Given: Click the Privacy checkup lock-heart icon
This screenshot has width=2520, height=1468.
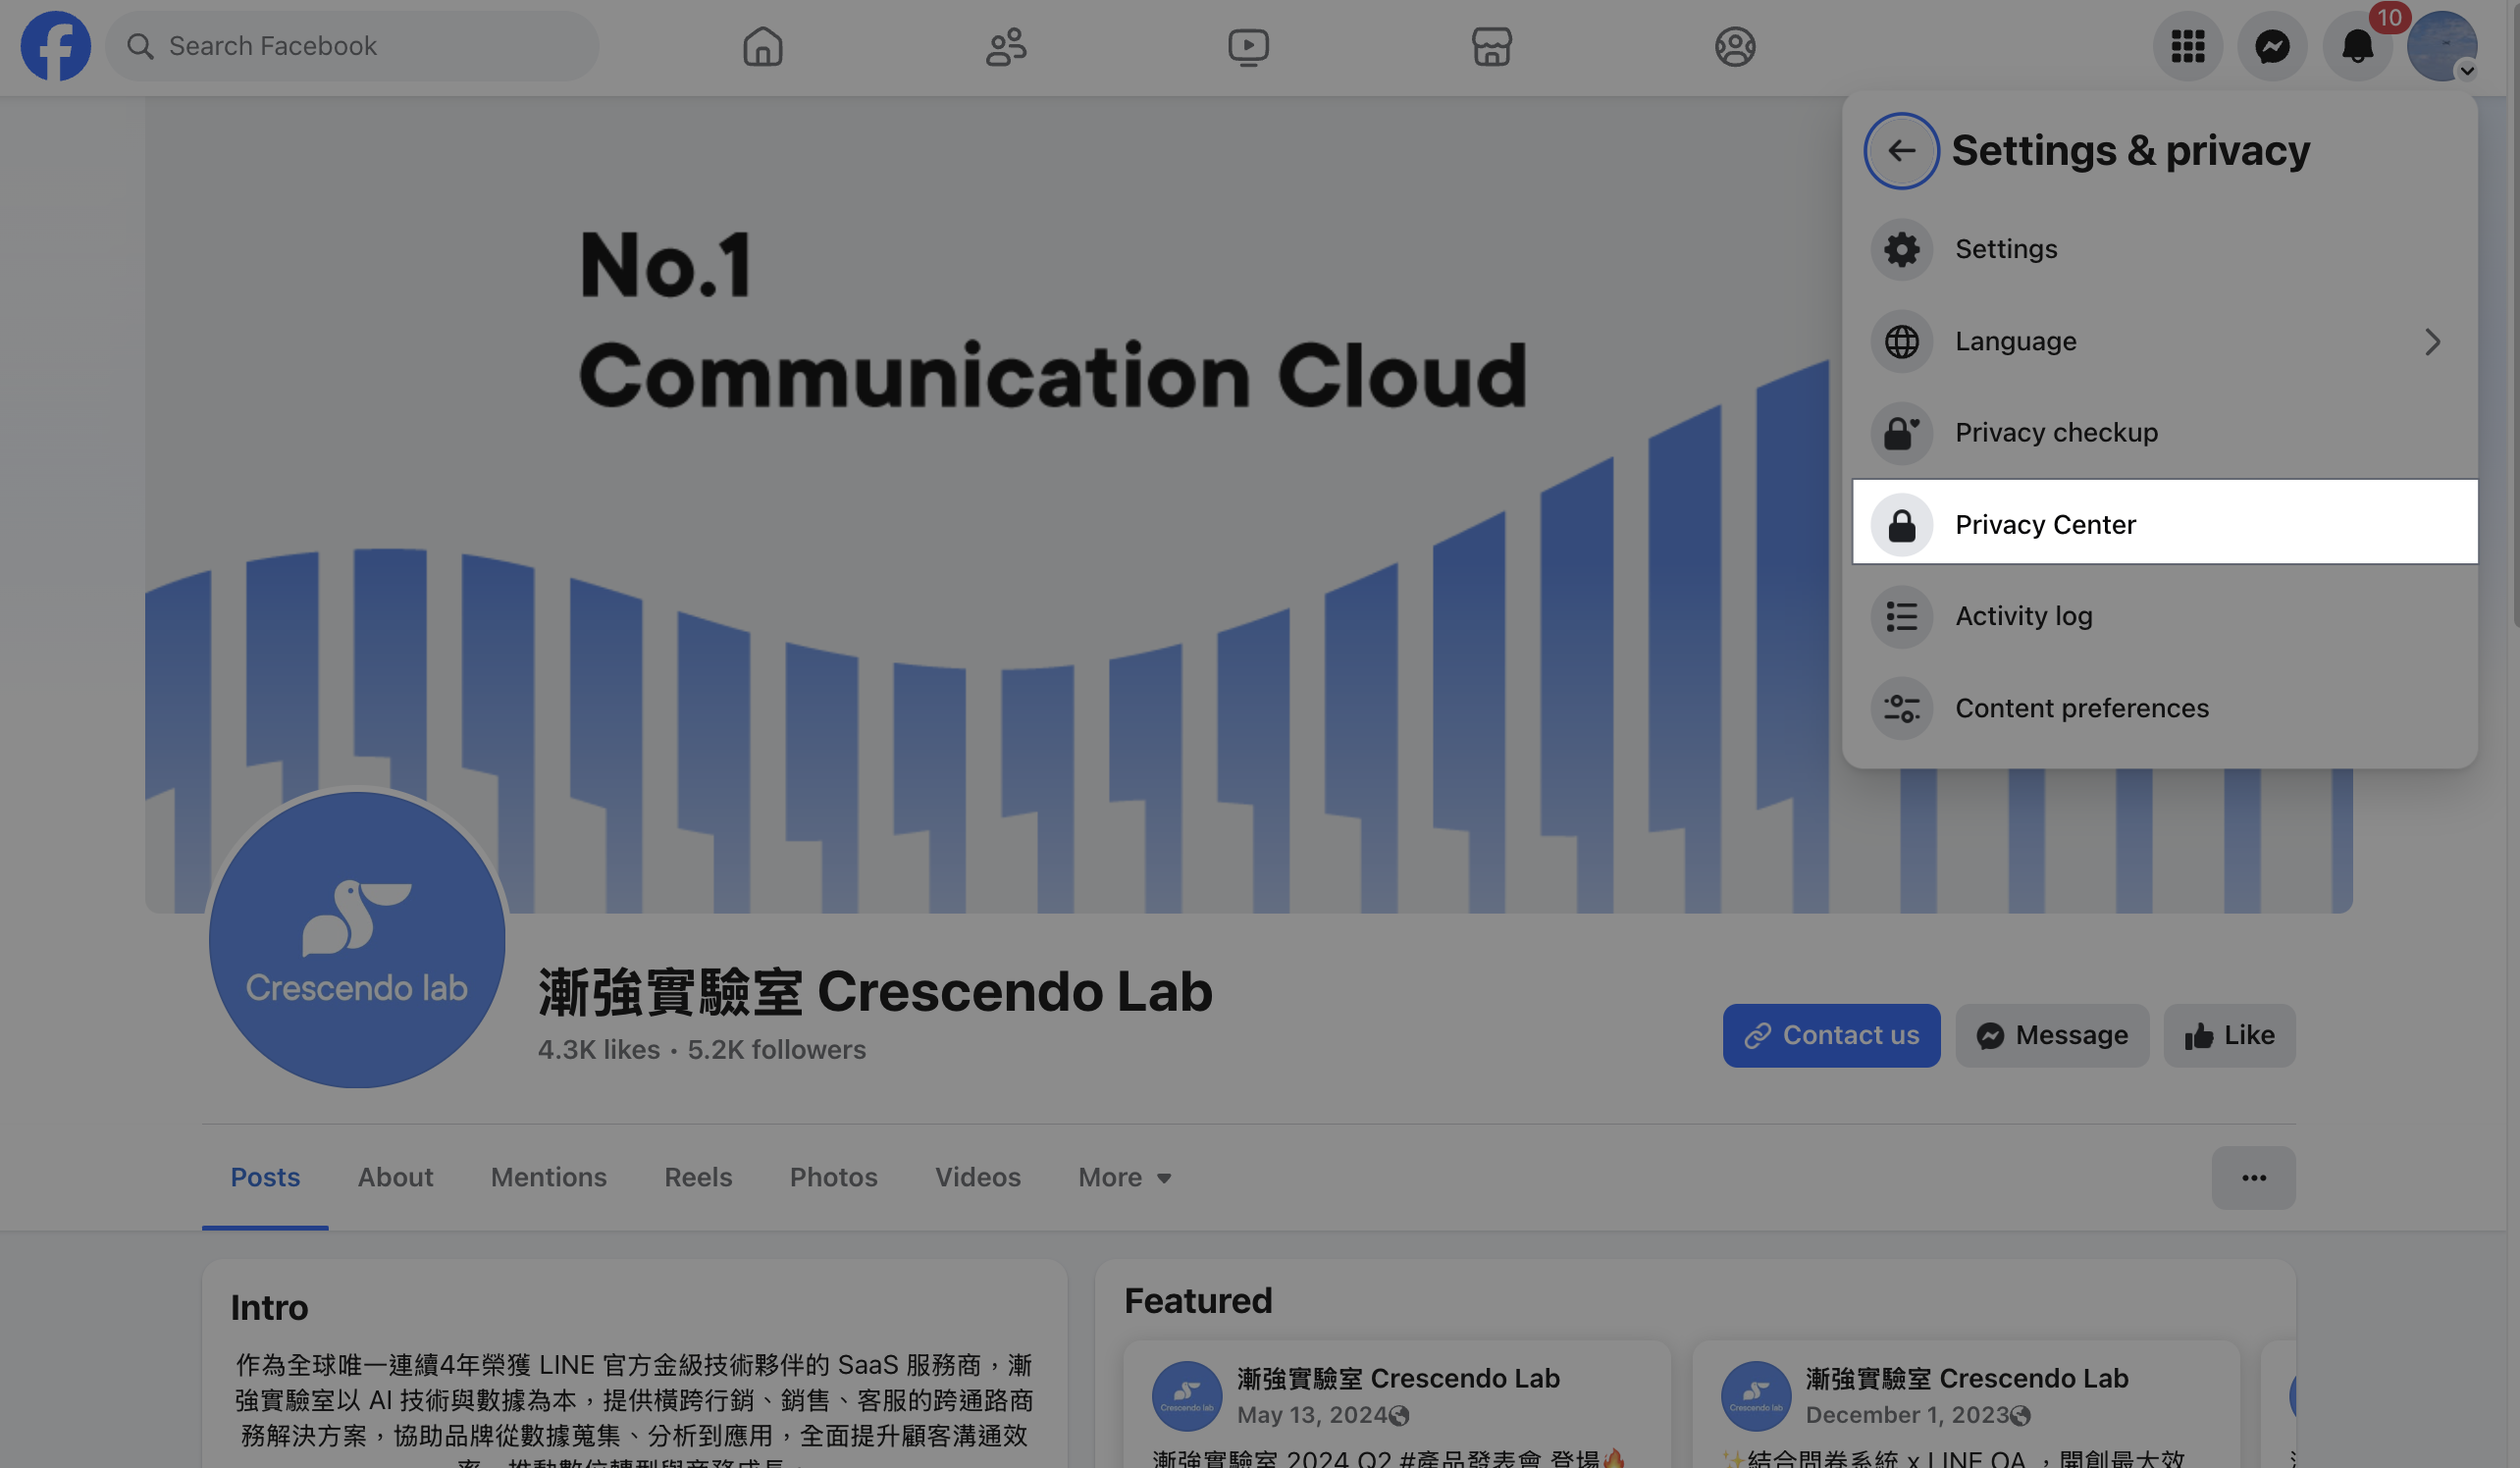Looking at the screenshot, I should (x=1901, y=433).
